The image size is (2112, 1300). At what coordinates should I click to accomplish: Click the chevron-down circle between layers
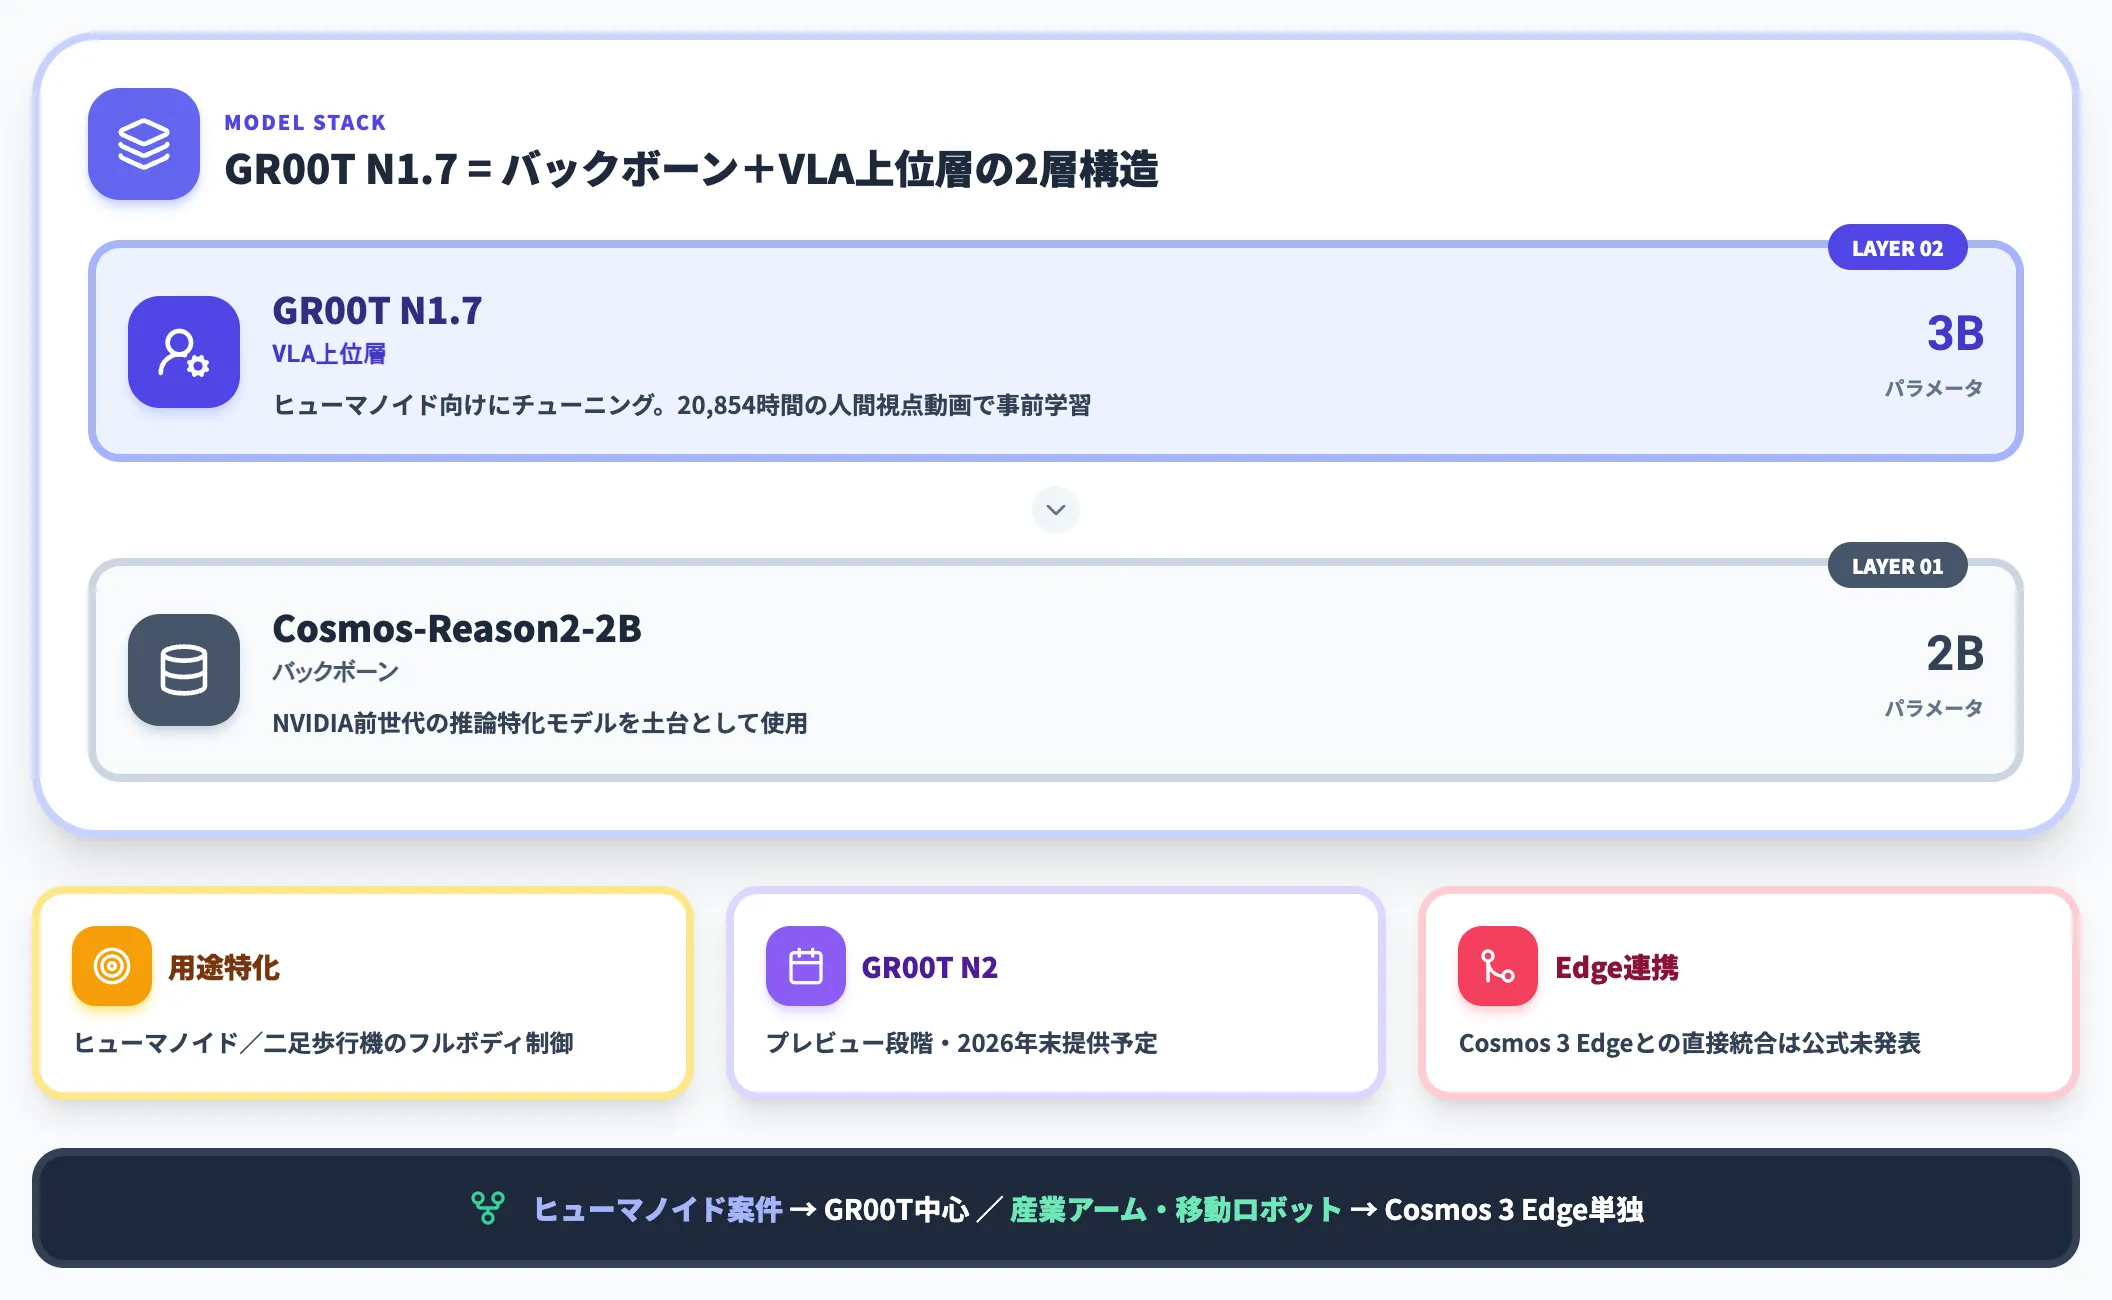[x=1056, y=510]
